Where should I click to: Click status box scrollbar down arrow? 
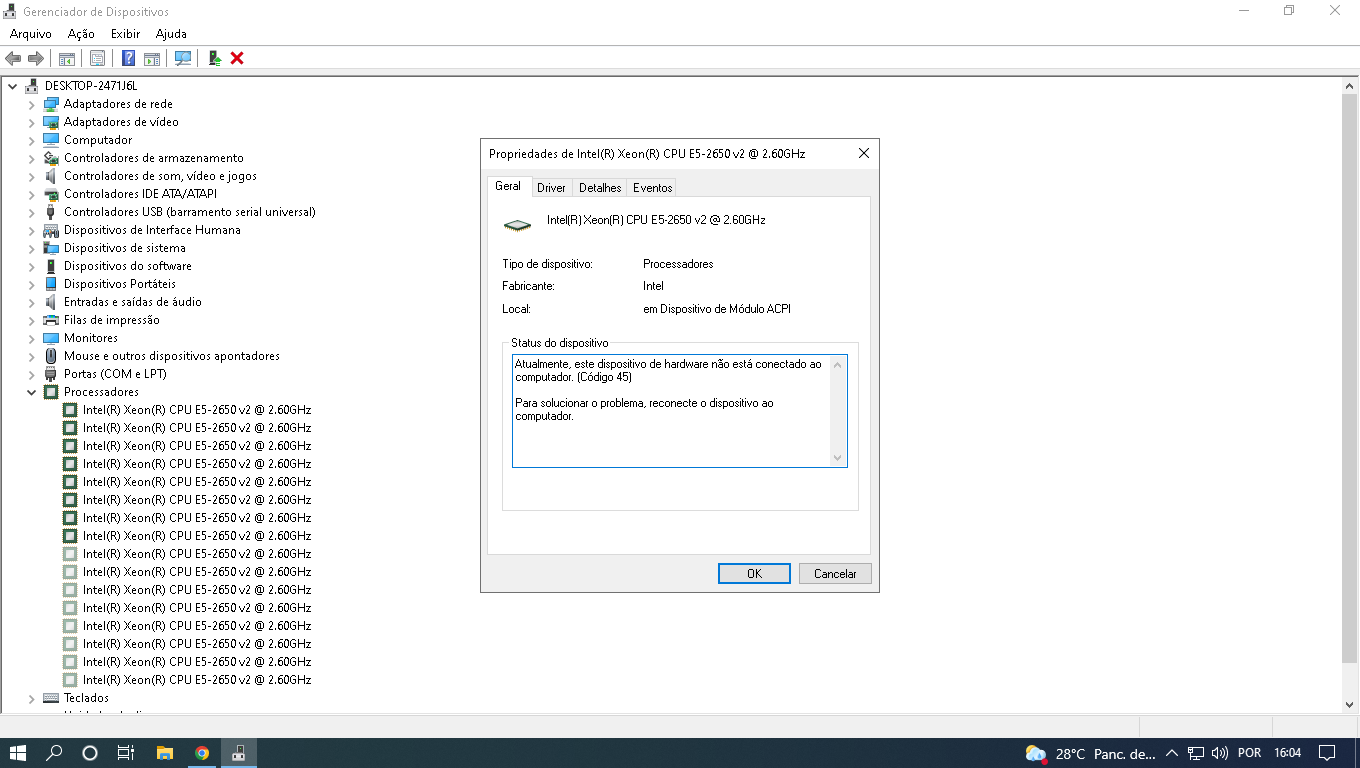pos(838,458)
